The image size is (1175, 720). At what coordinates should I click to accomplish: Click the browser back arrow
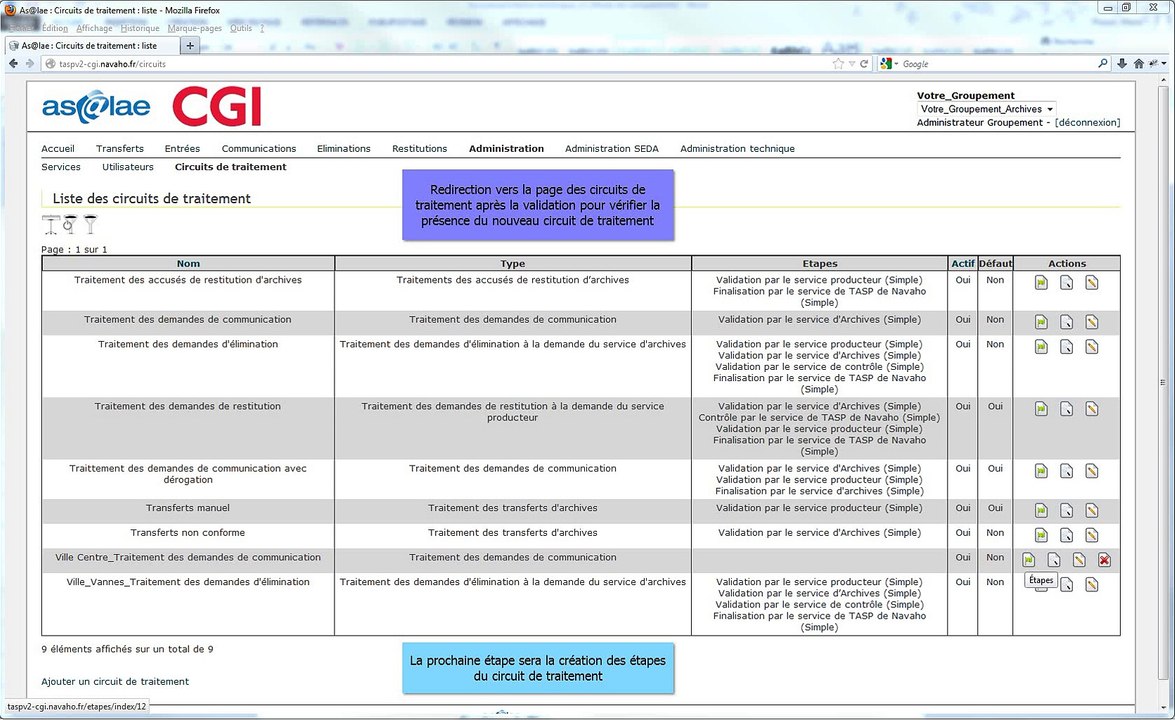13,64
